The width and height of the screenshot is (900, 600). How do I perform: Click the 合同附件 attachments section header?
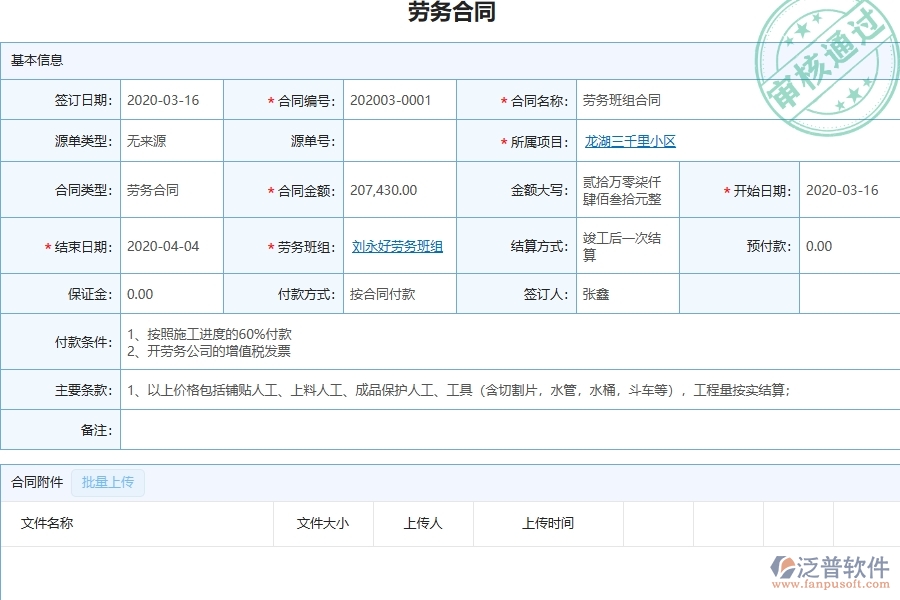(38, 483)
